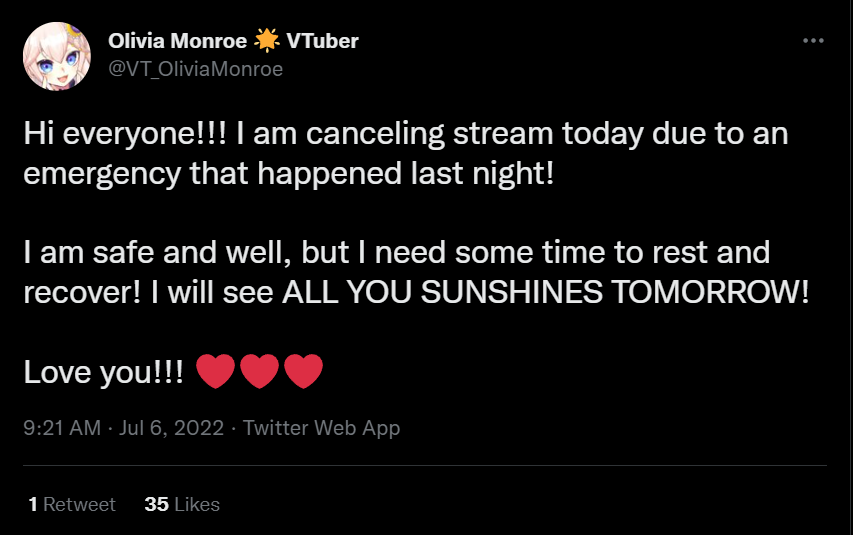The height and width of the screenshot is (535, 853).
Task: Click the @VT_OliviaMonroe handle
Action: point(195,68)
